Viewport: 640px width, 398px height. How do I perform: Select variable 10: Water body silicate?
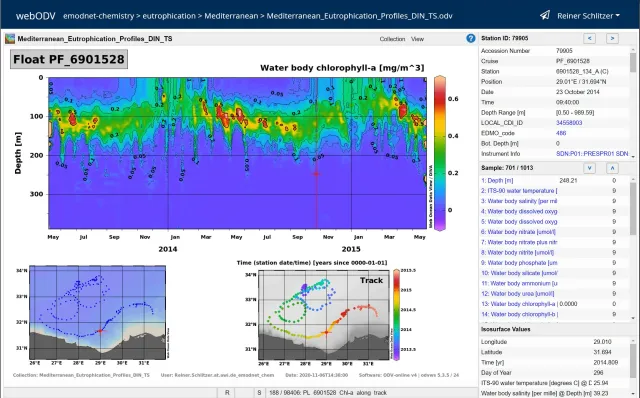519,273
